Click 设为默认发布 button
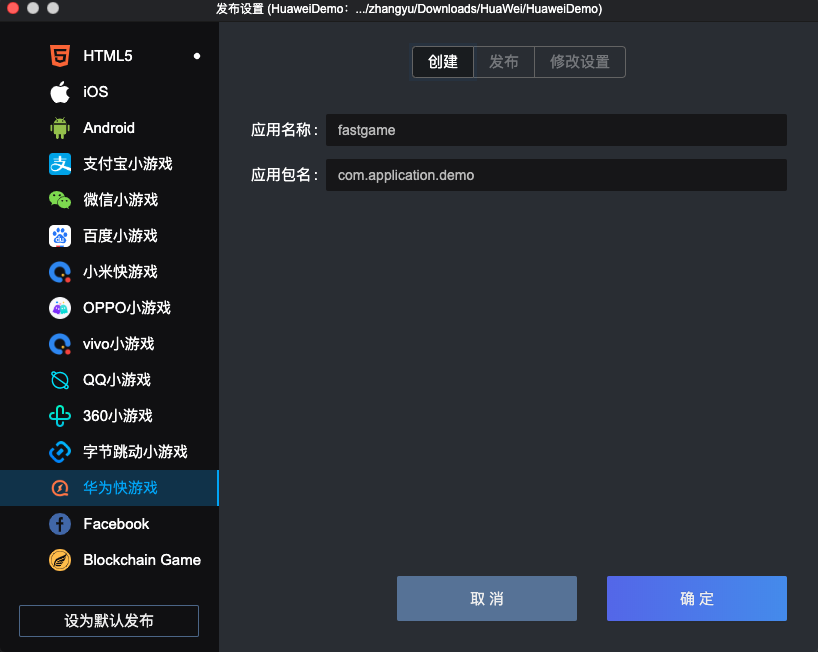 tap(109, 621)
